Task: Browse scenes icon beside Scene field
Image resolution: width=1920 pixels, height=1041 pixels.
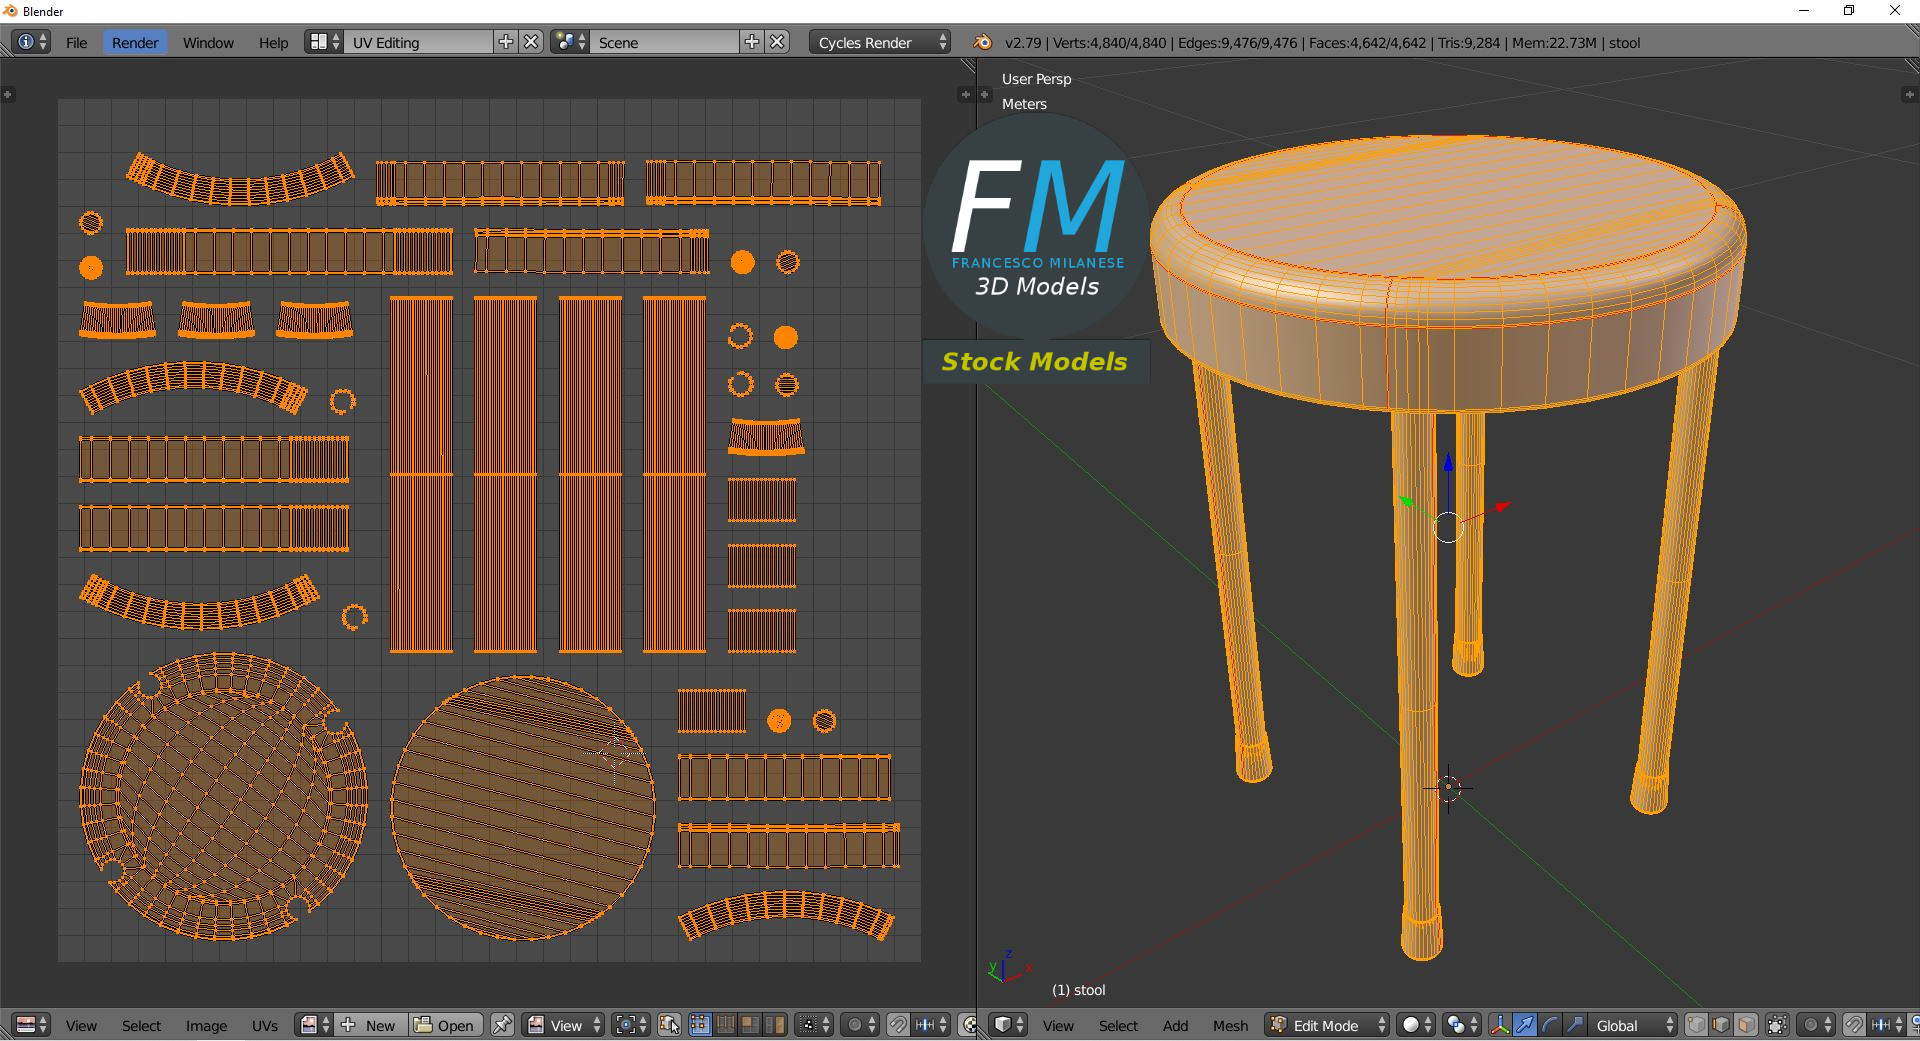Action: pyautogui.click(x=570, y=42)
